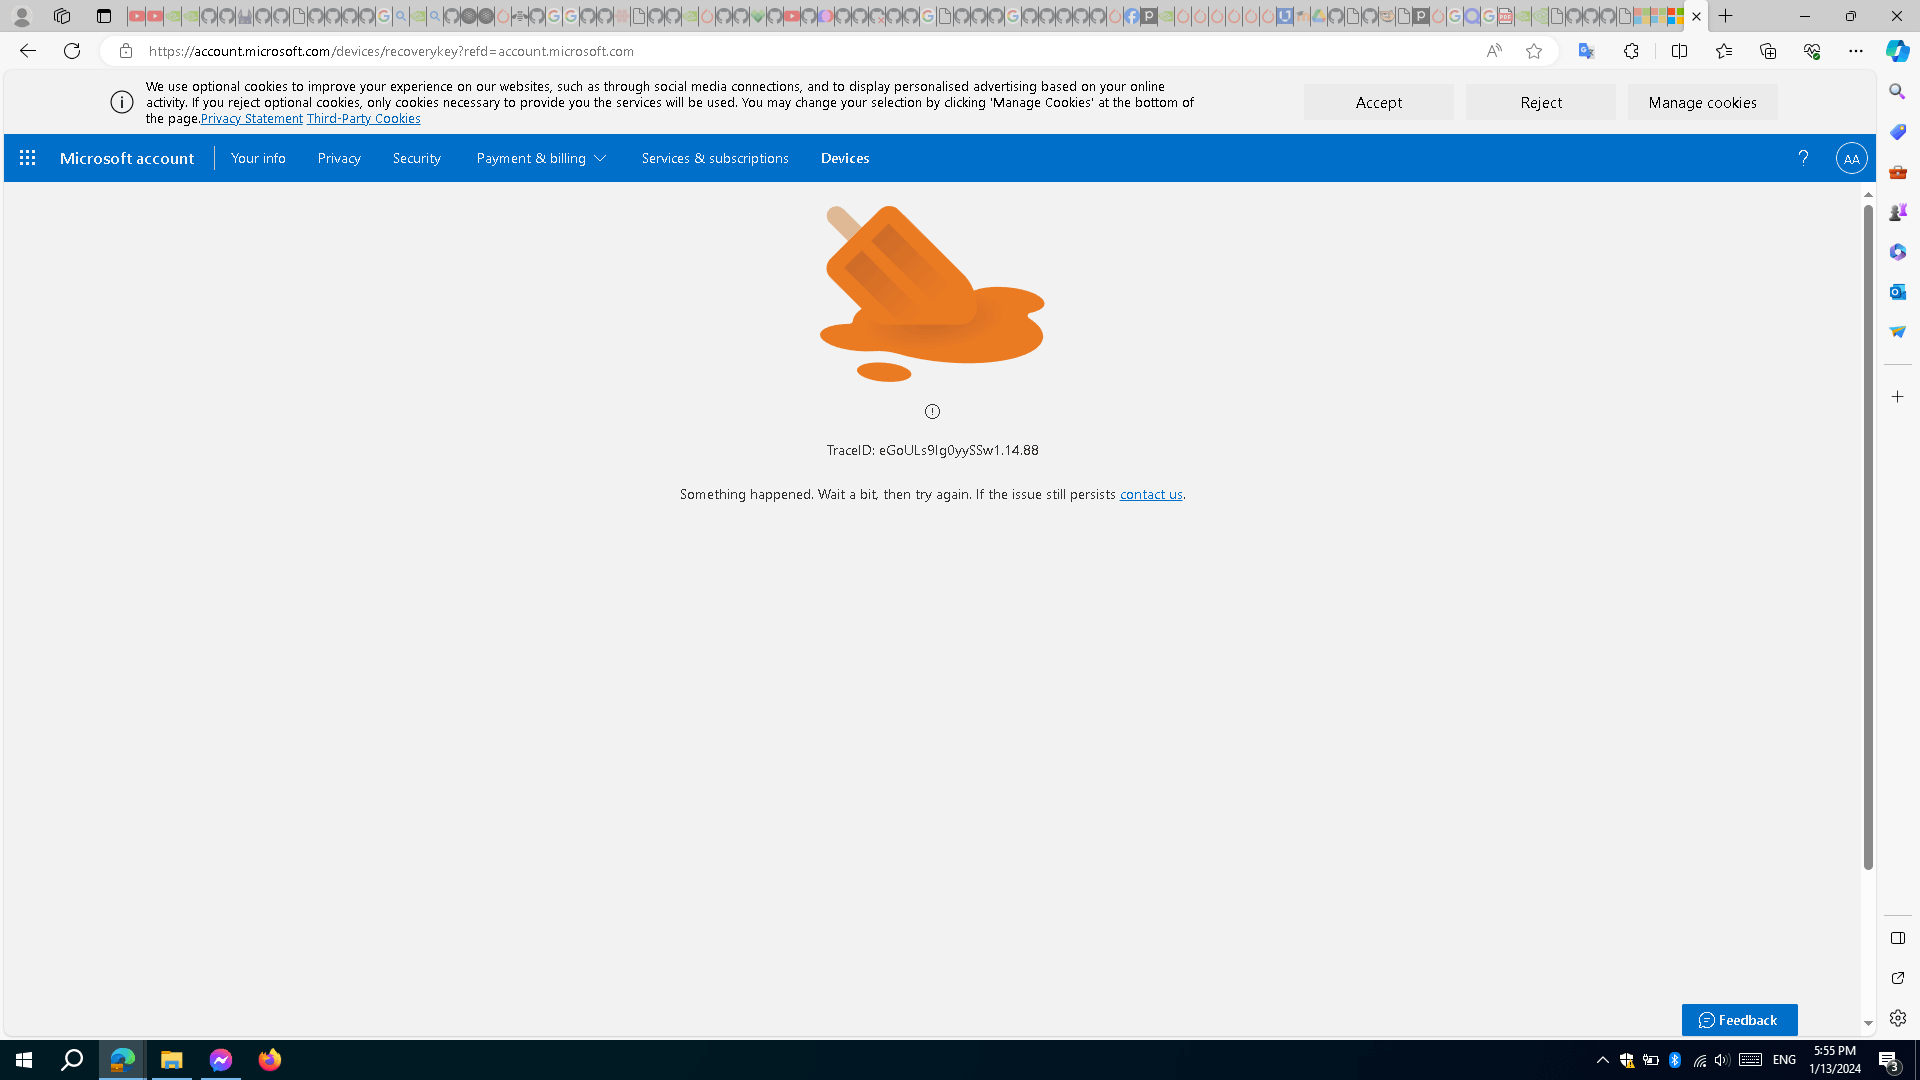This screenshot has height=1080, width=1920.
Task: Click the Read aloud icon
Action: [1493, 51]
